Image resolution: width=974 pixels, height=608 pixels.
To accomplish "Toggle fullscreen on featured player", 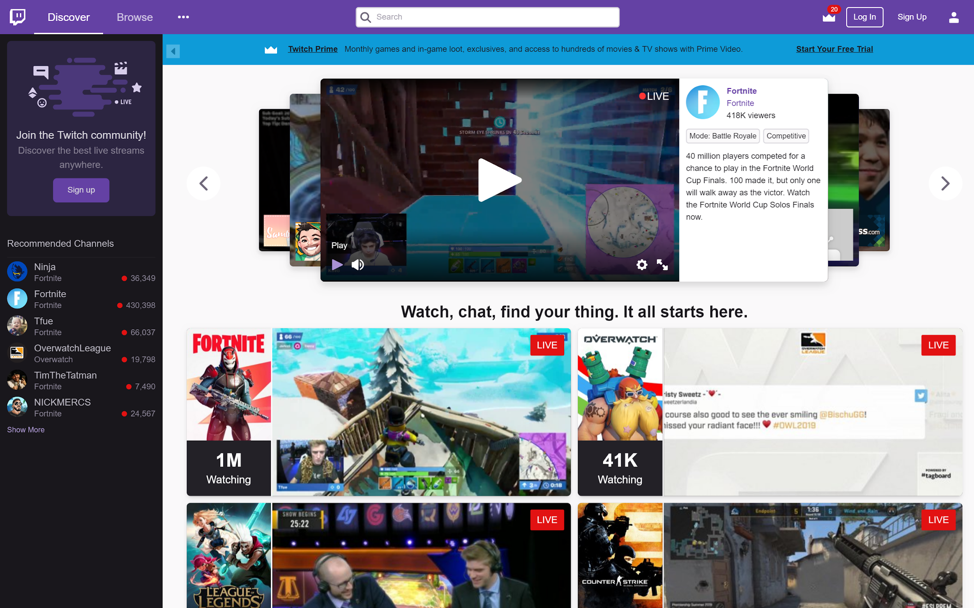I will pyautogui.click(x=663, y=265).
